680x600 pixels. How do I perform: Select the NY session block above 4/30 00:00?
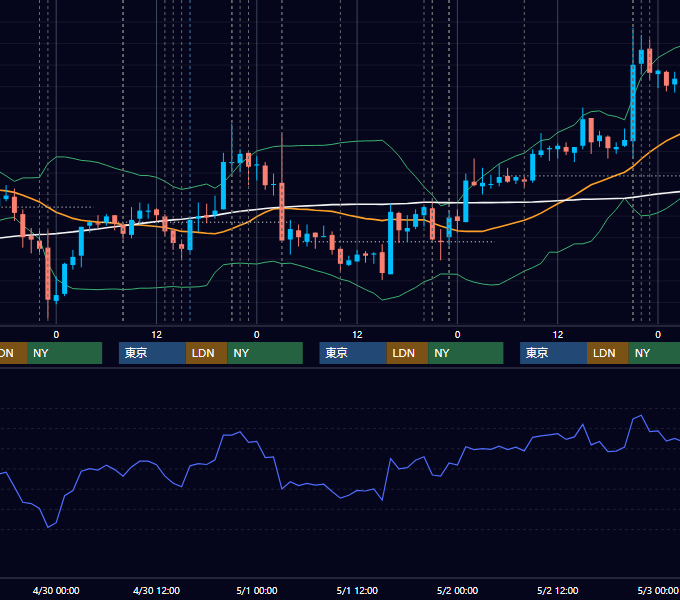point(64,353)
